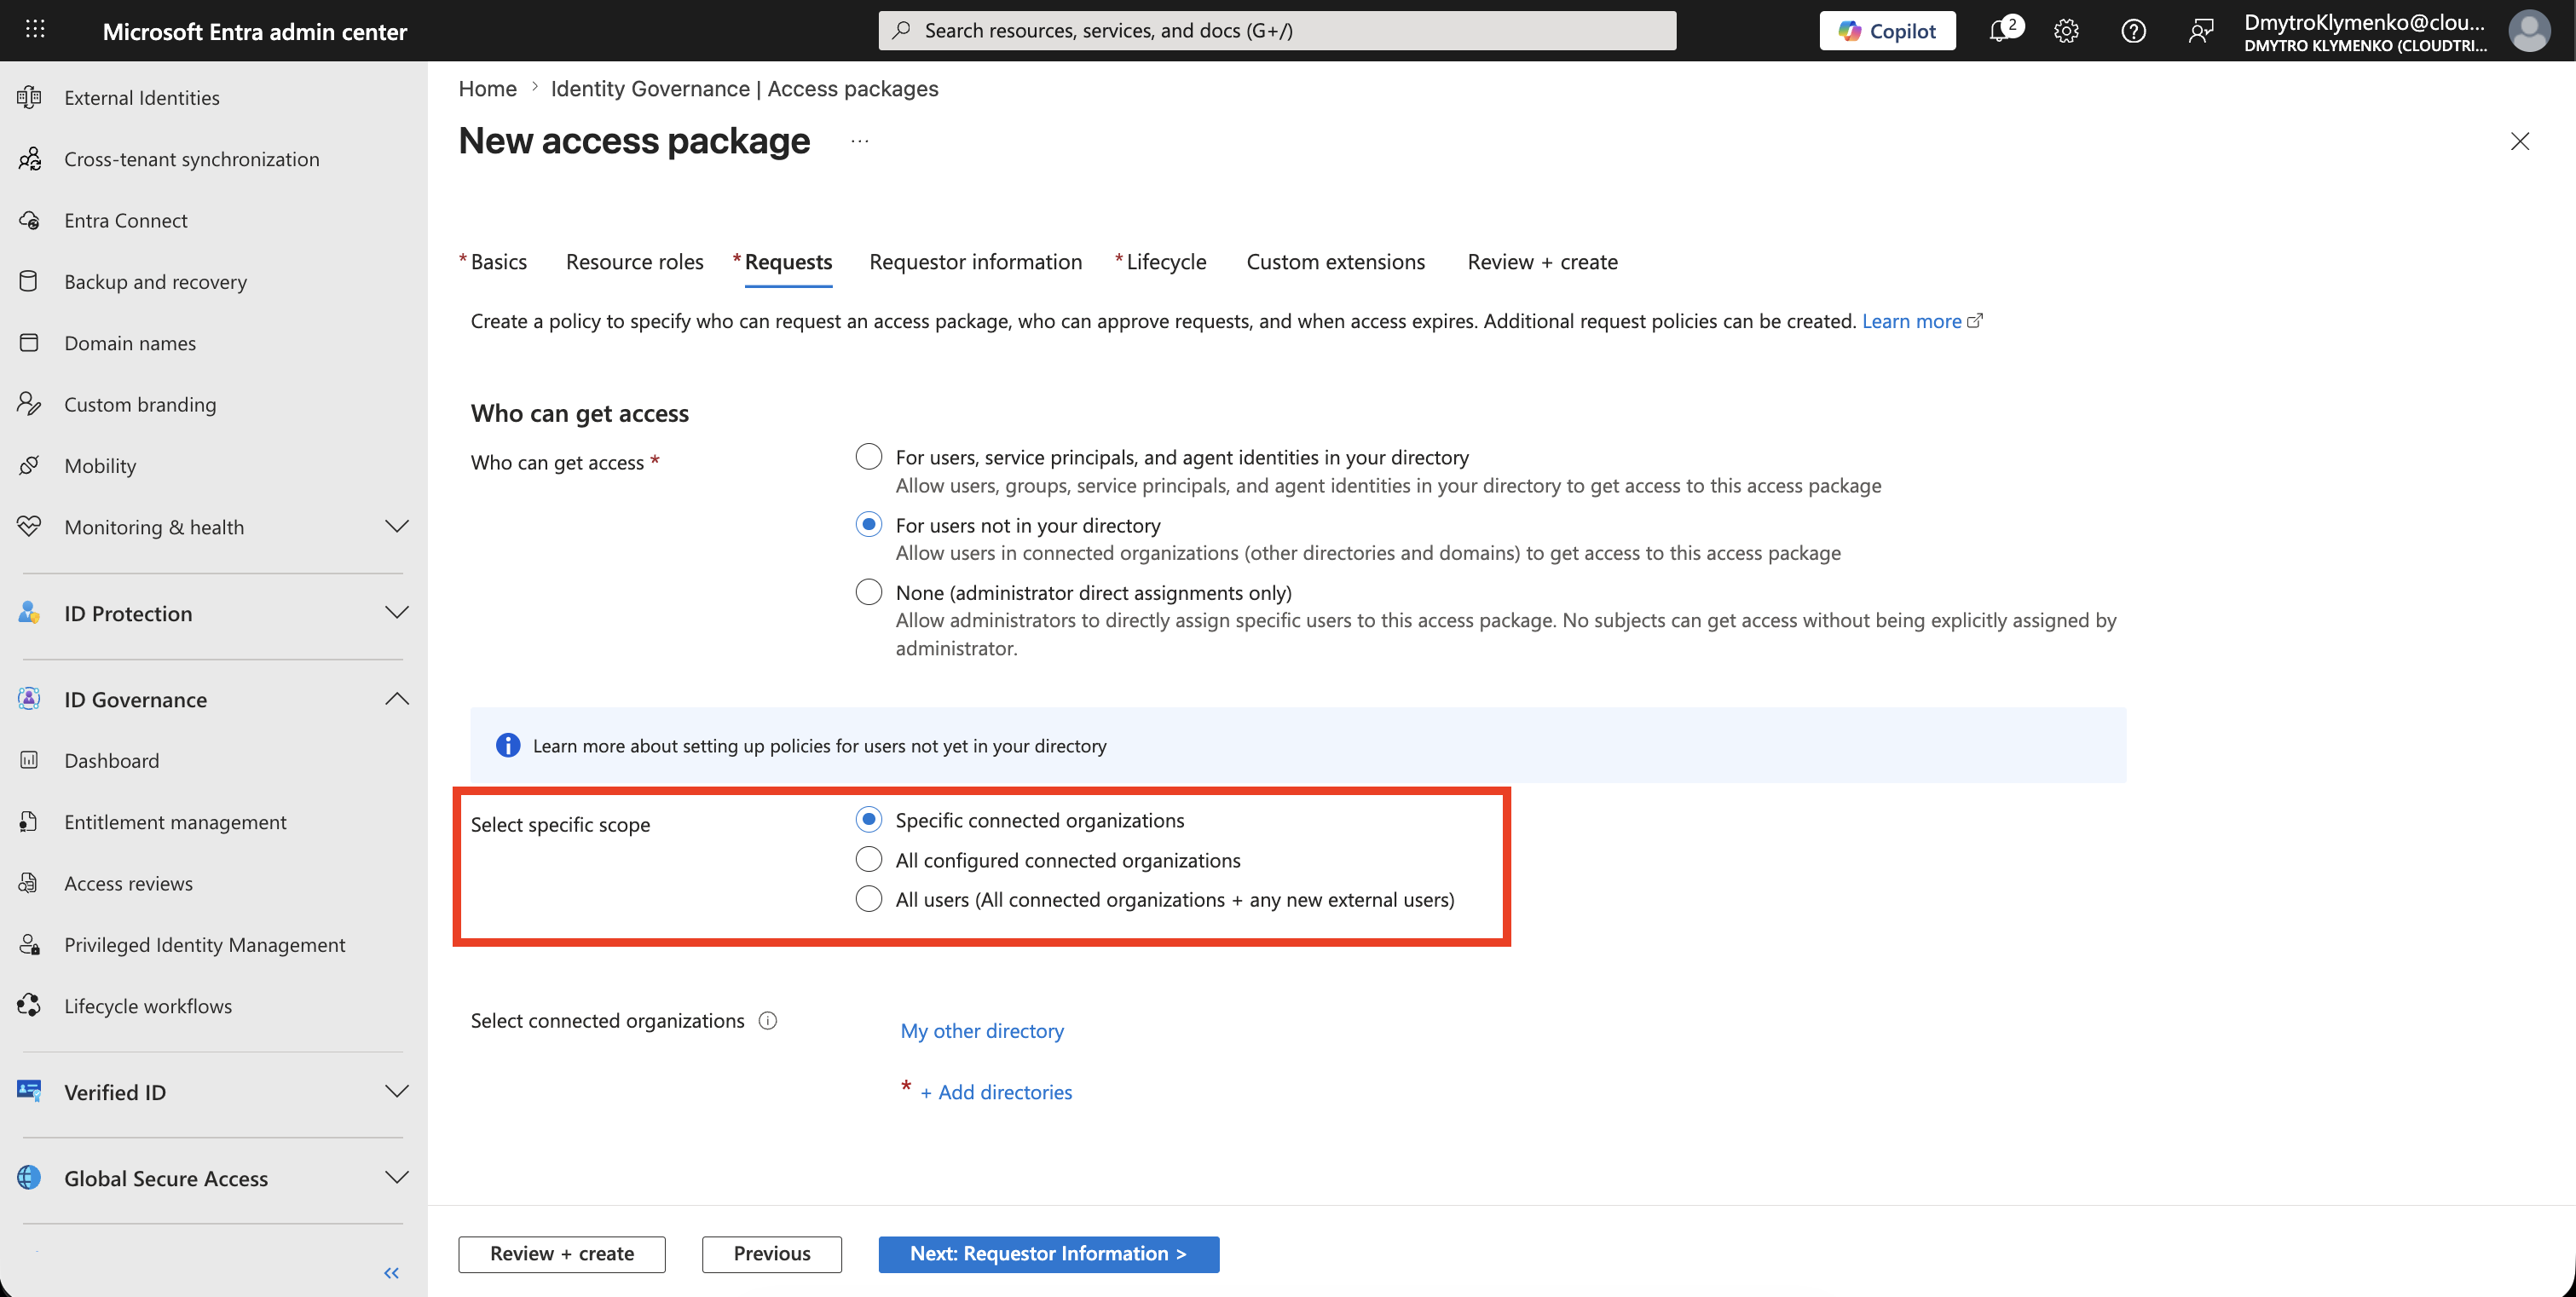Open Identity Governance Access packages breadcrumb
2576x1297 pixels.
745,89
